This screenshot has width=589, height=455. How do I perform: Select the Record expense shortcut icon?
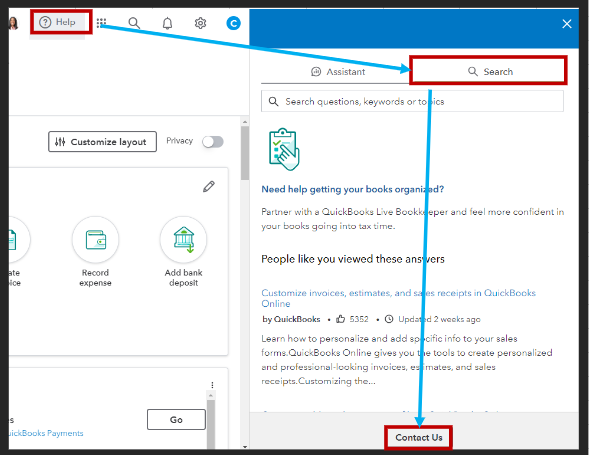(95, 239)
